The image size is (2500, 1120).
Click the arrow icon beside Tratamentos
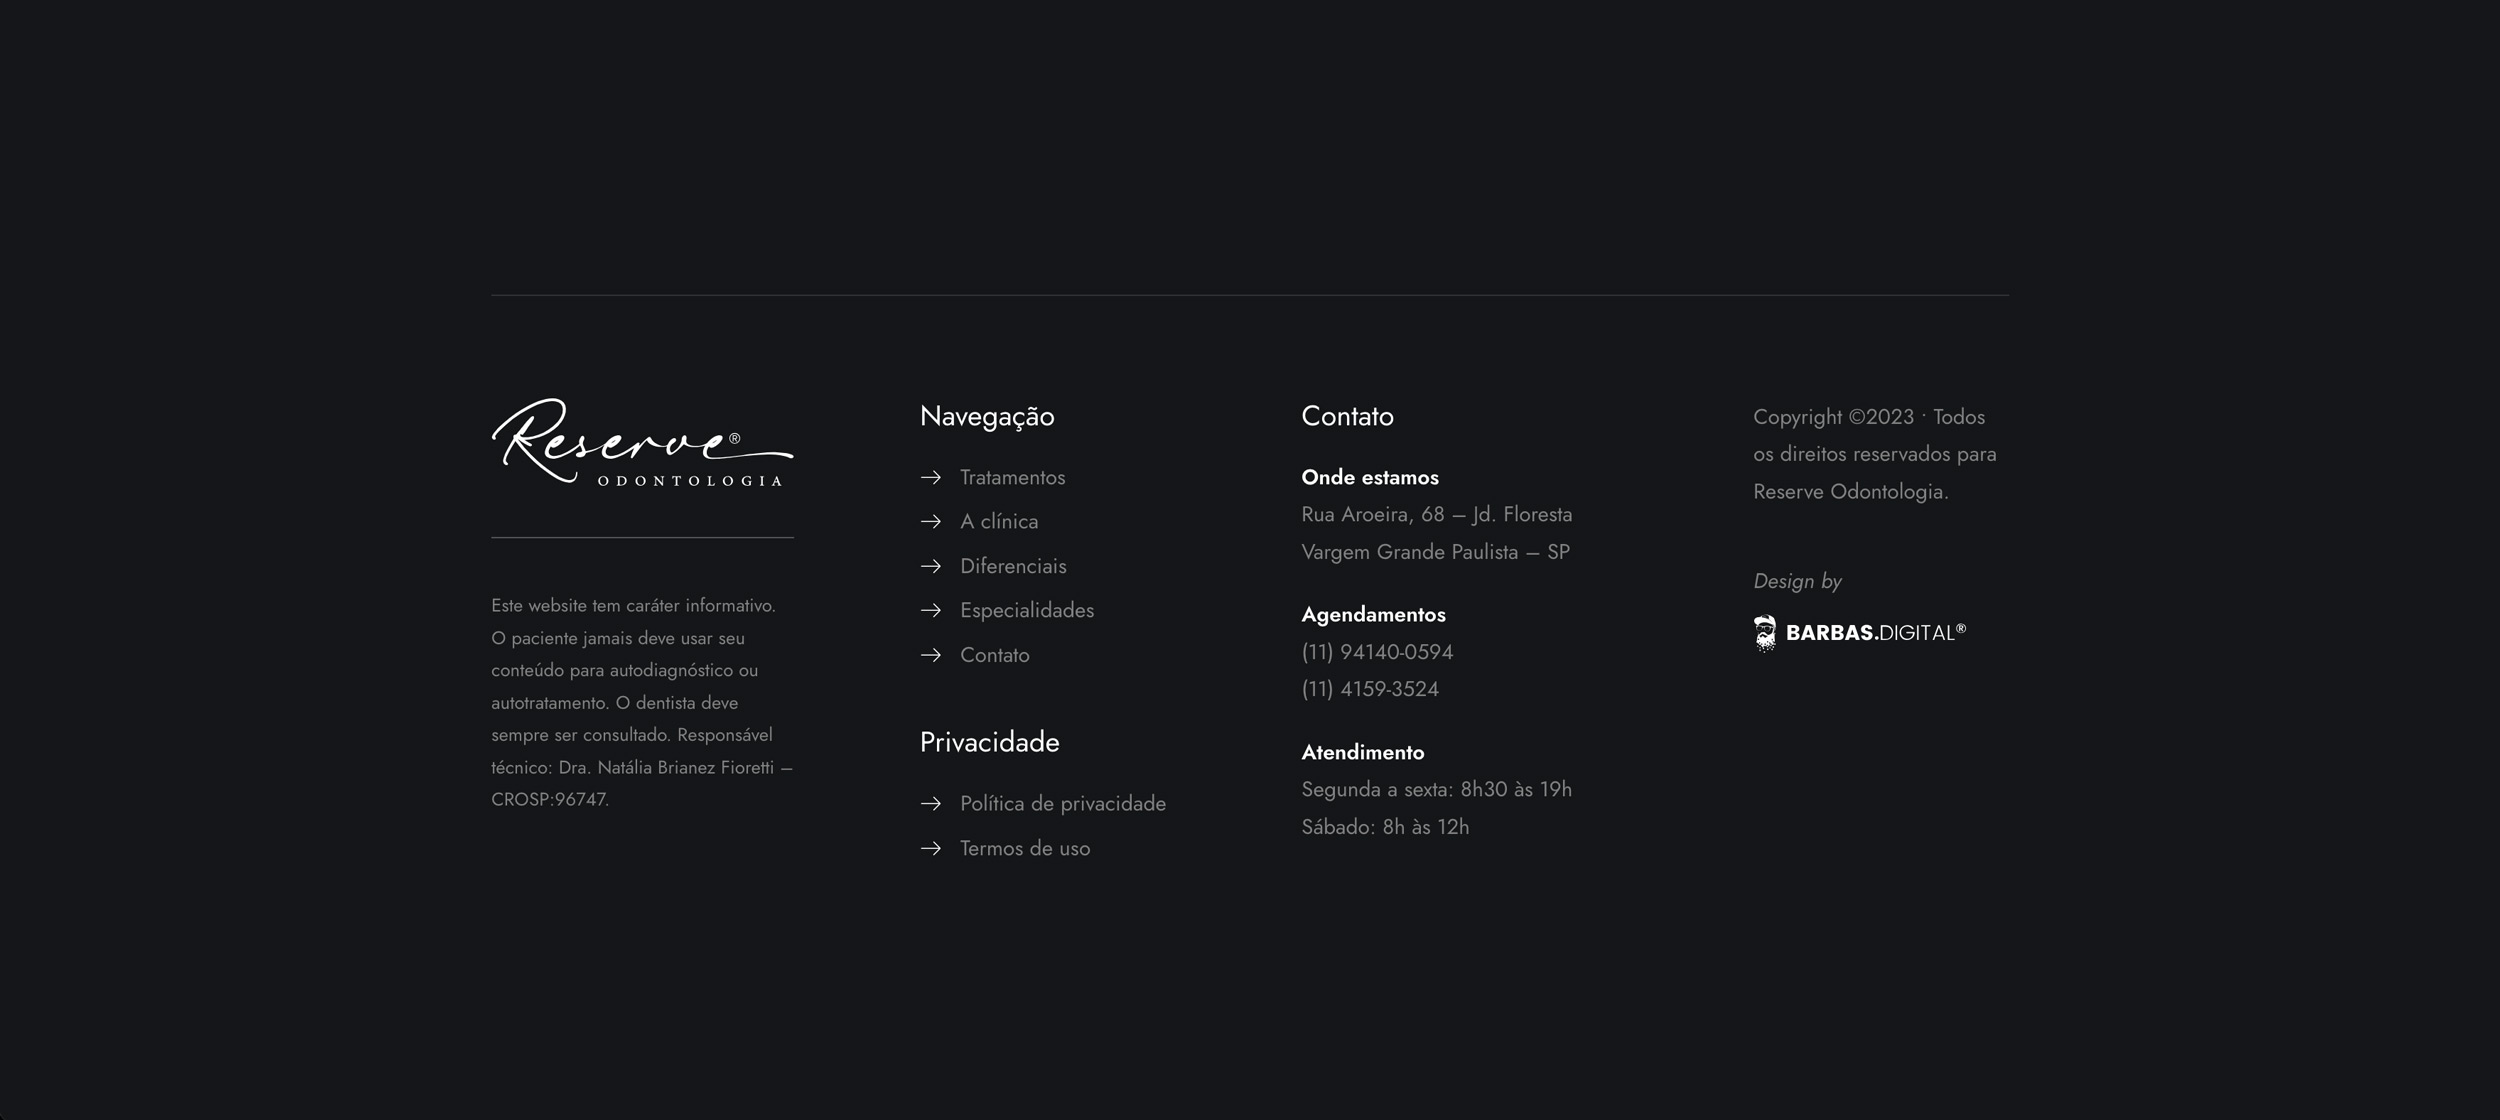(931, 478)
